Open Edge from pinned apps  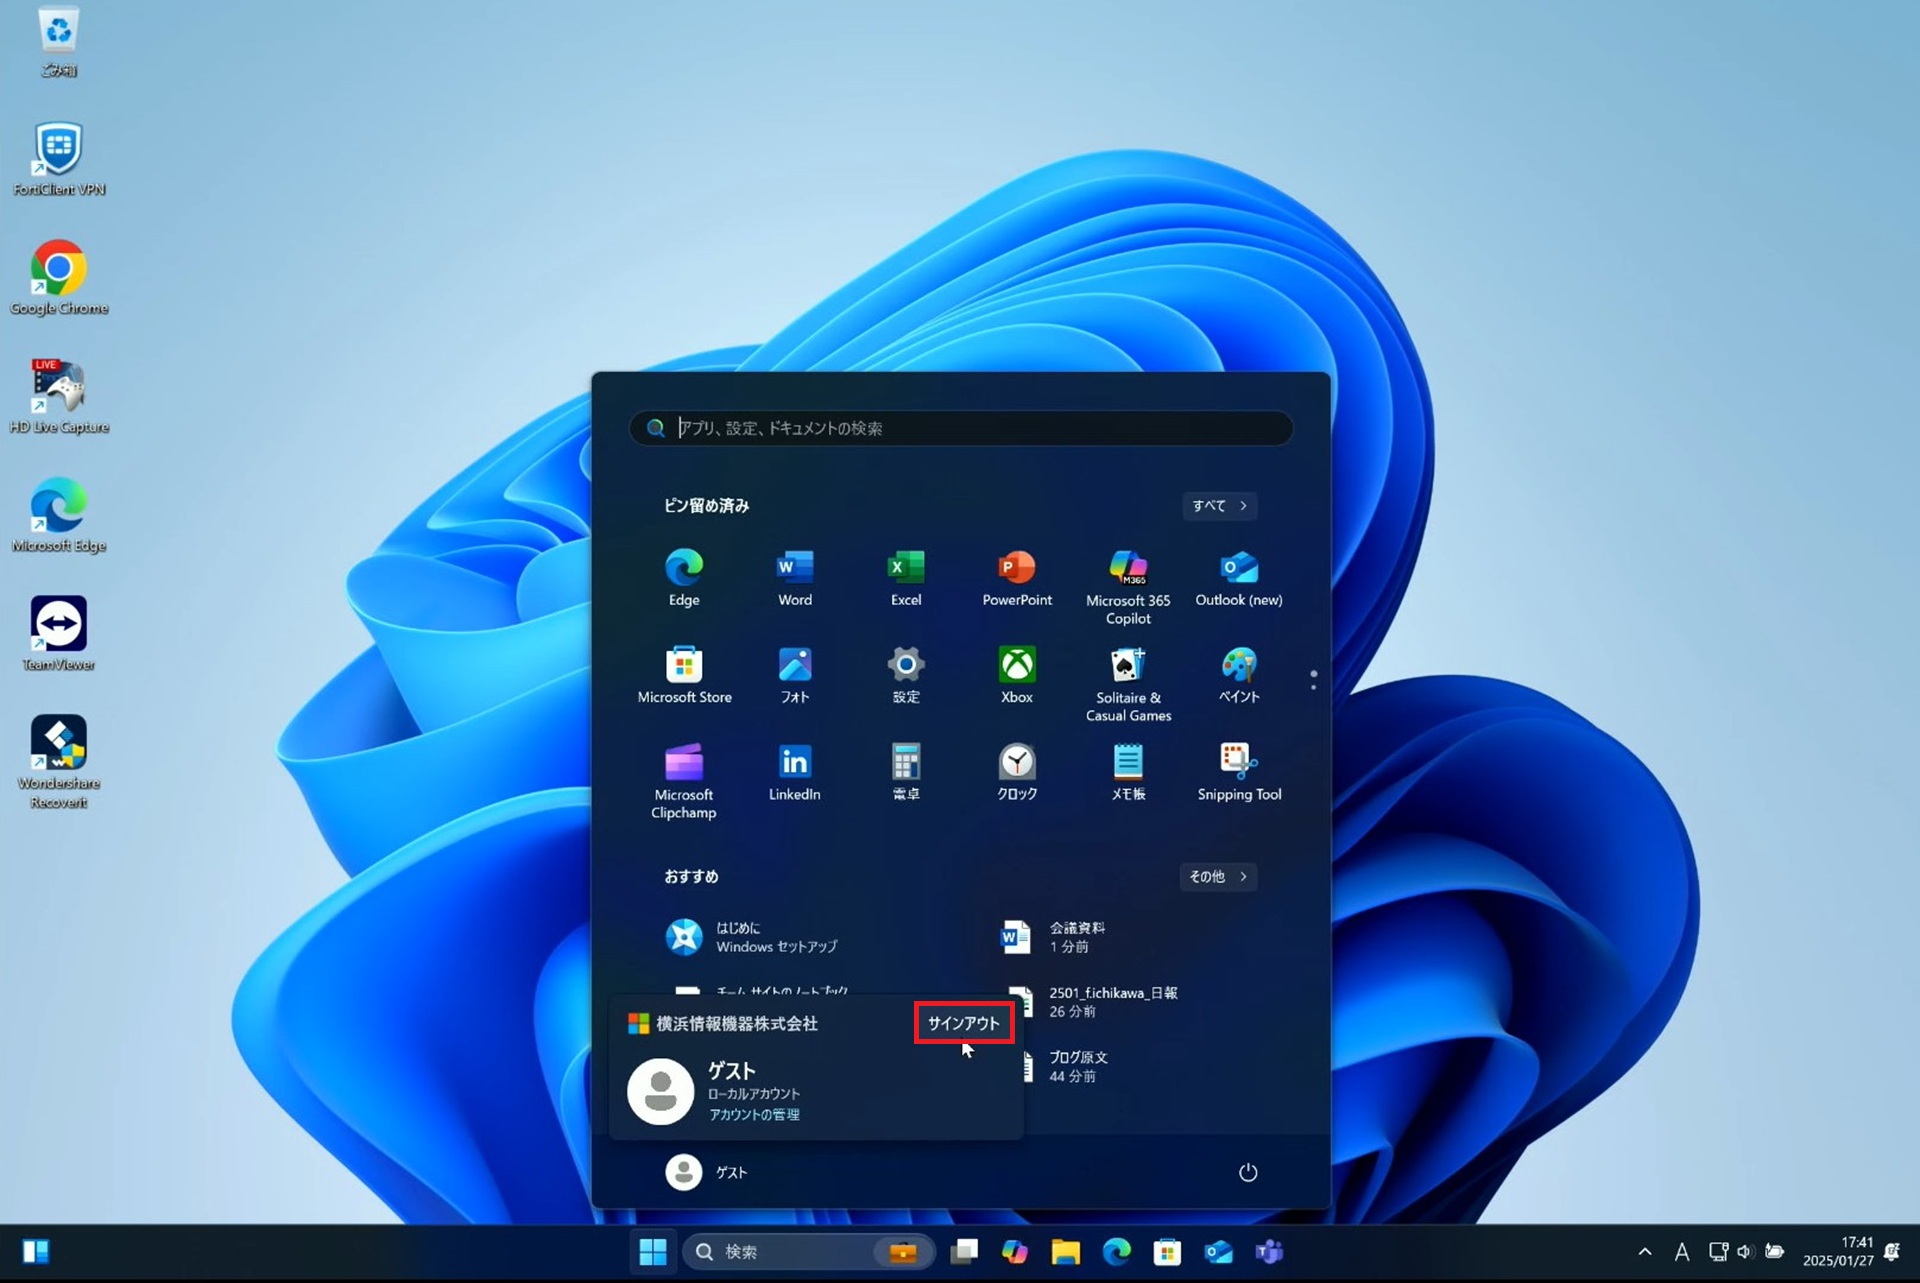684,578
